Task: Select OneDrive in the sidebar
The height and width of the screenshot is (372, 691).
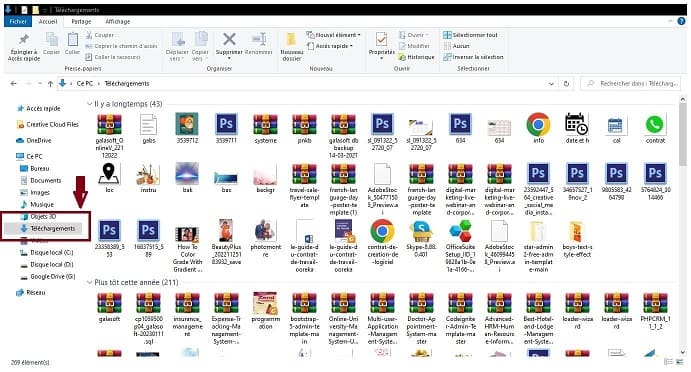Action: pos(33,141)
